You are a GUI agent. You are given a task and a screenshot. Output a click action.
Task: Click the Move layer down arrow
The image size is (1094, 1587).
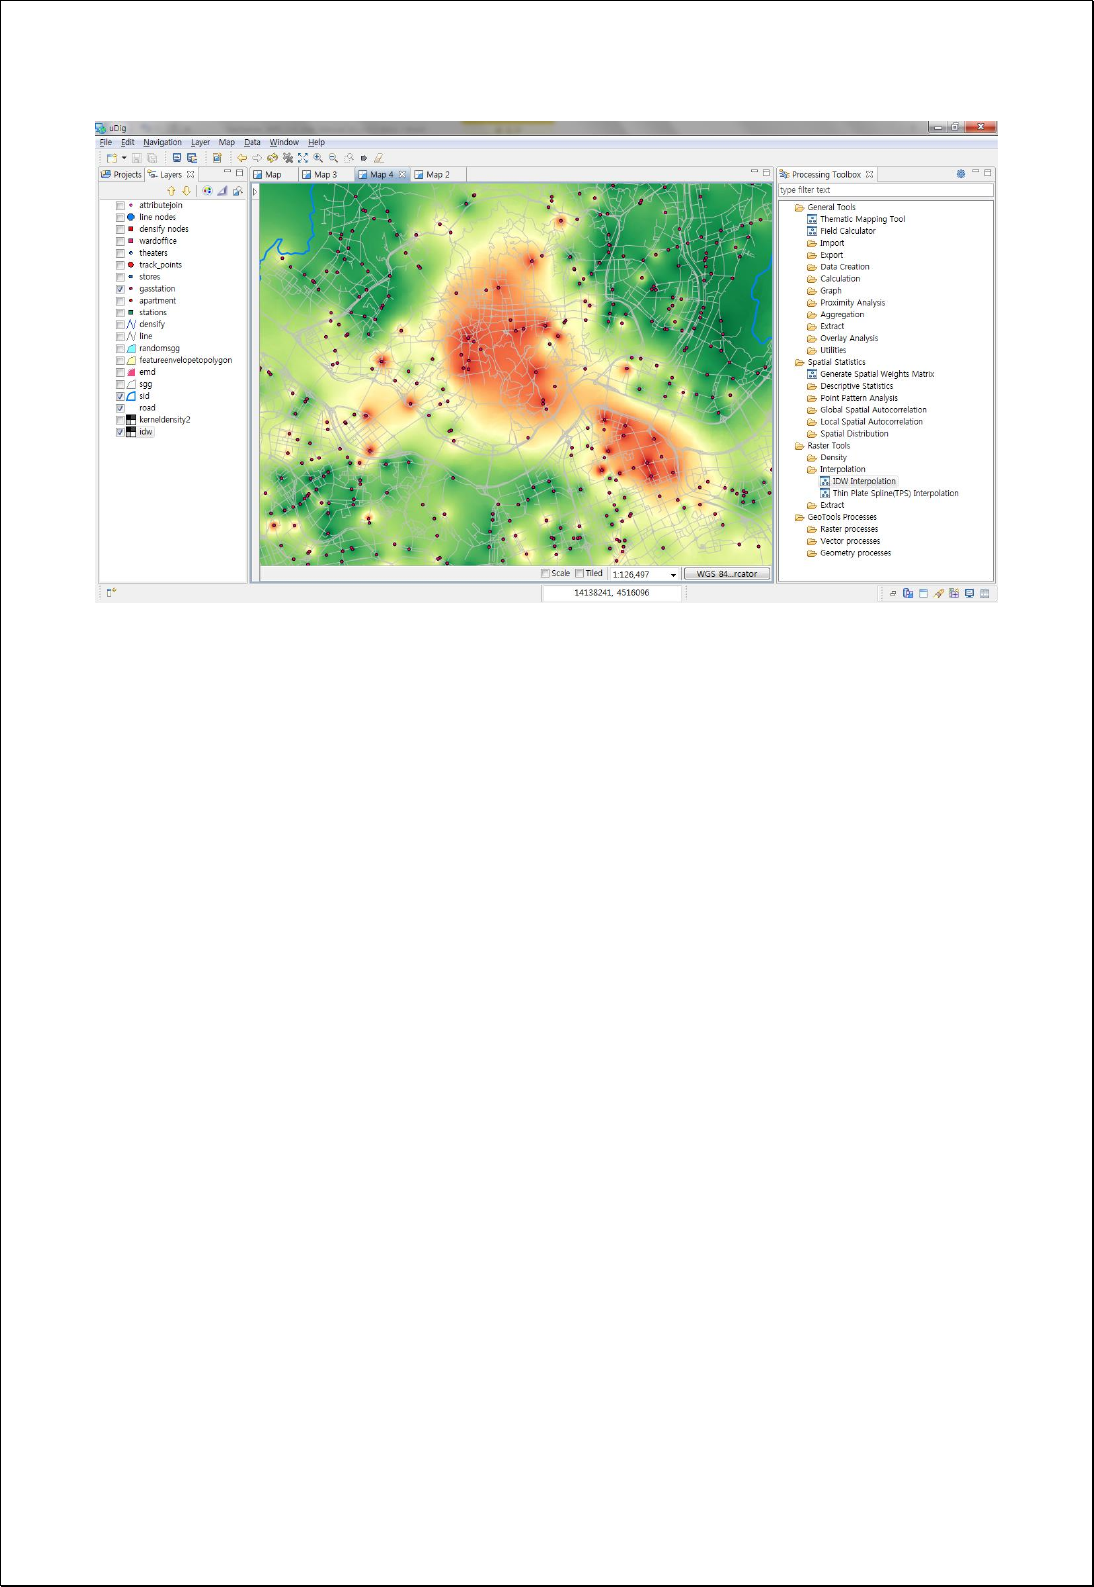(186, 190)
